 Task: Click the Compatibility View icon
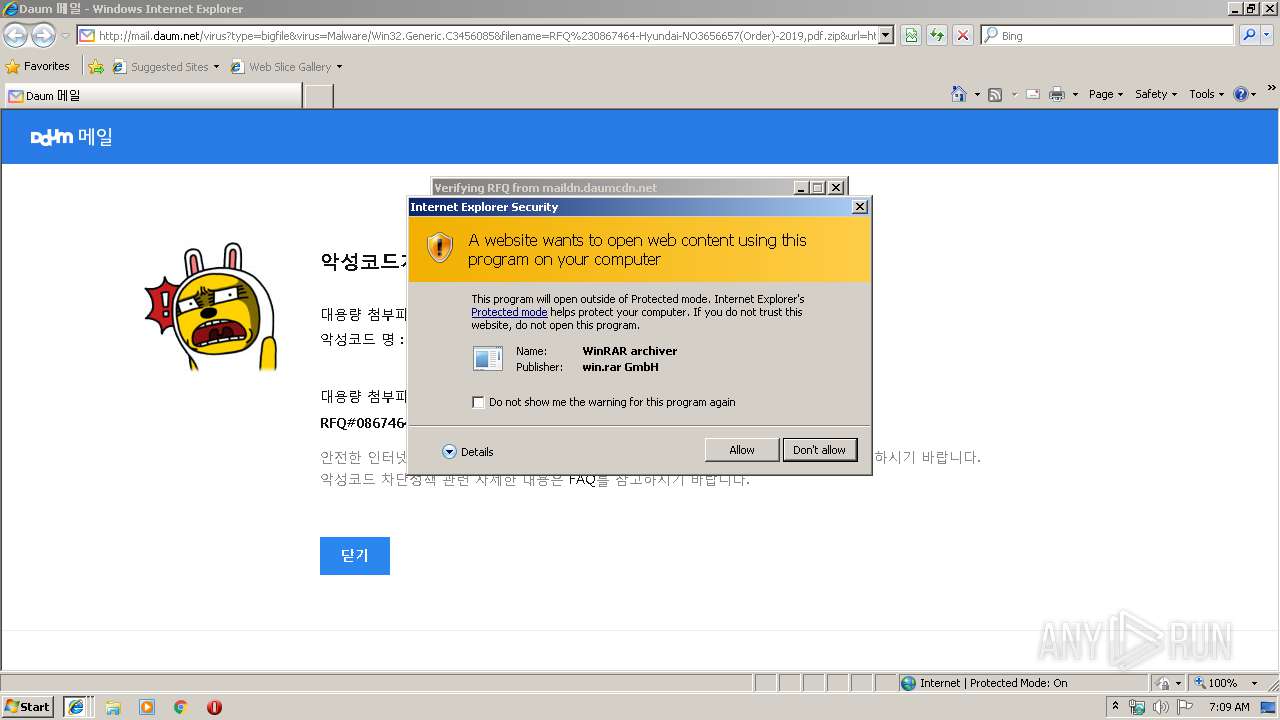pos(911,35)
